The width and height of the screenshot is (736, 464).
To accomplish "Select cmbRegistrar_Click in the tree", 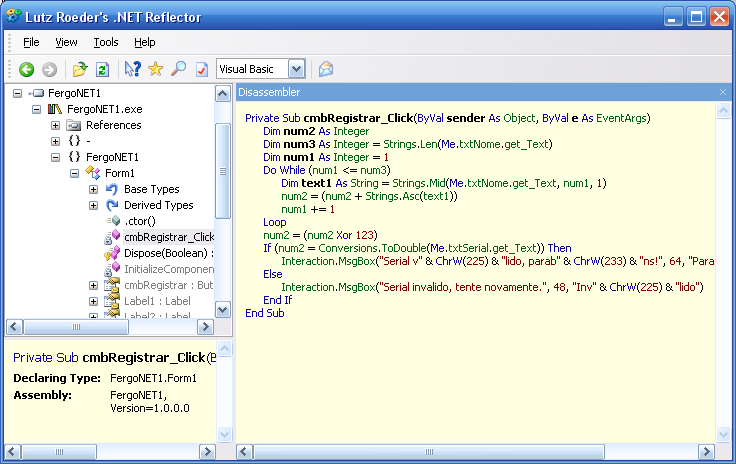I will [169, 237].
